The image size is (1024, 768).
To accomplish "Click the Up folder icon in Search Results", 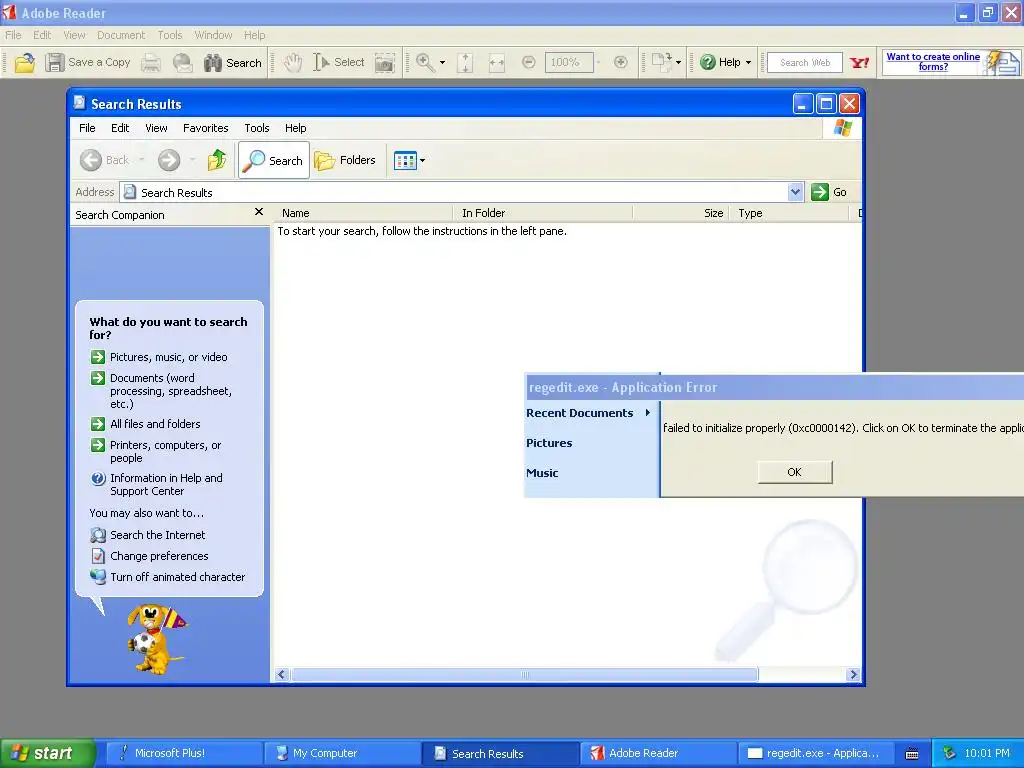I will [217, 160].
